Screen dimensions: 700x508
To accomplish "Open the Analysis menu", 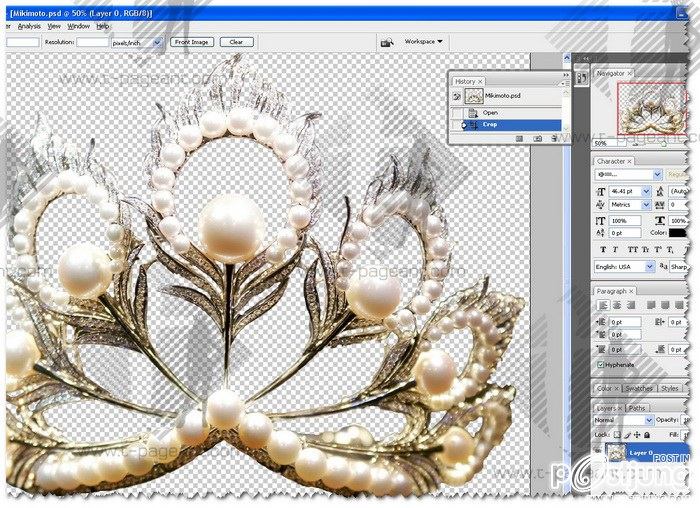I will 29,26.
